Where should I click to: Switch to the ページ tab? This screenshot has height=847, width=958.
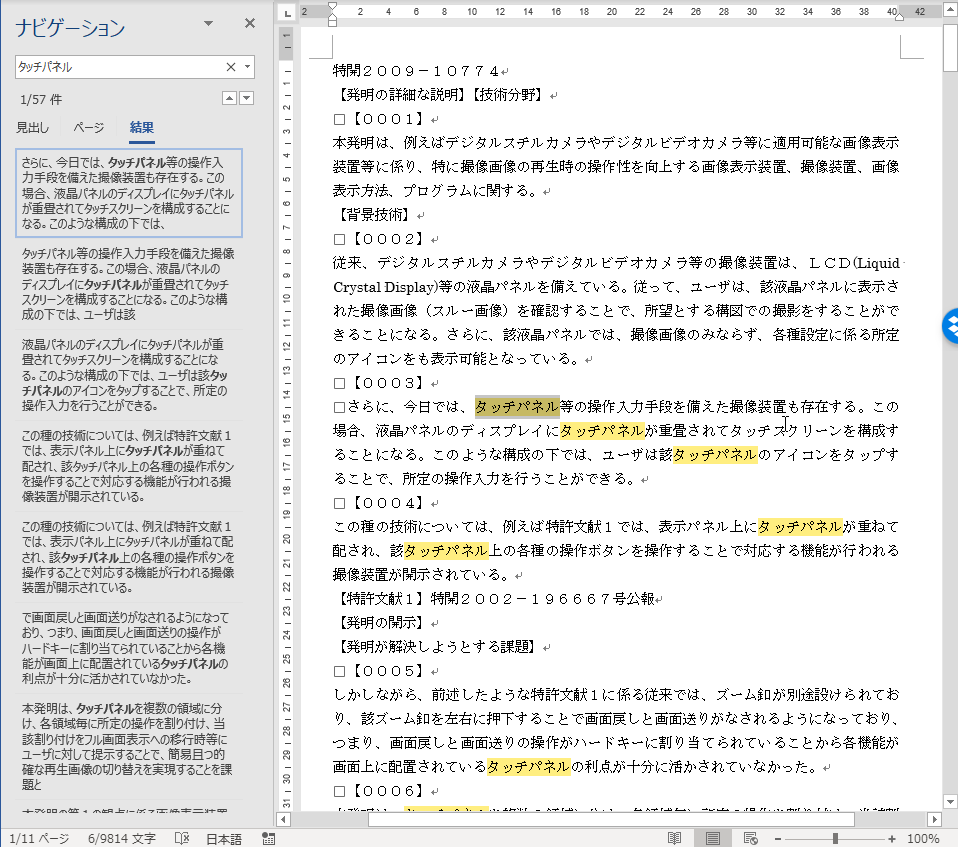pyautogui.click(x=89, y=127)
